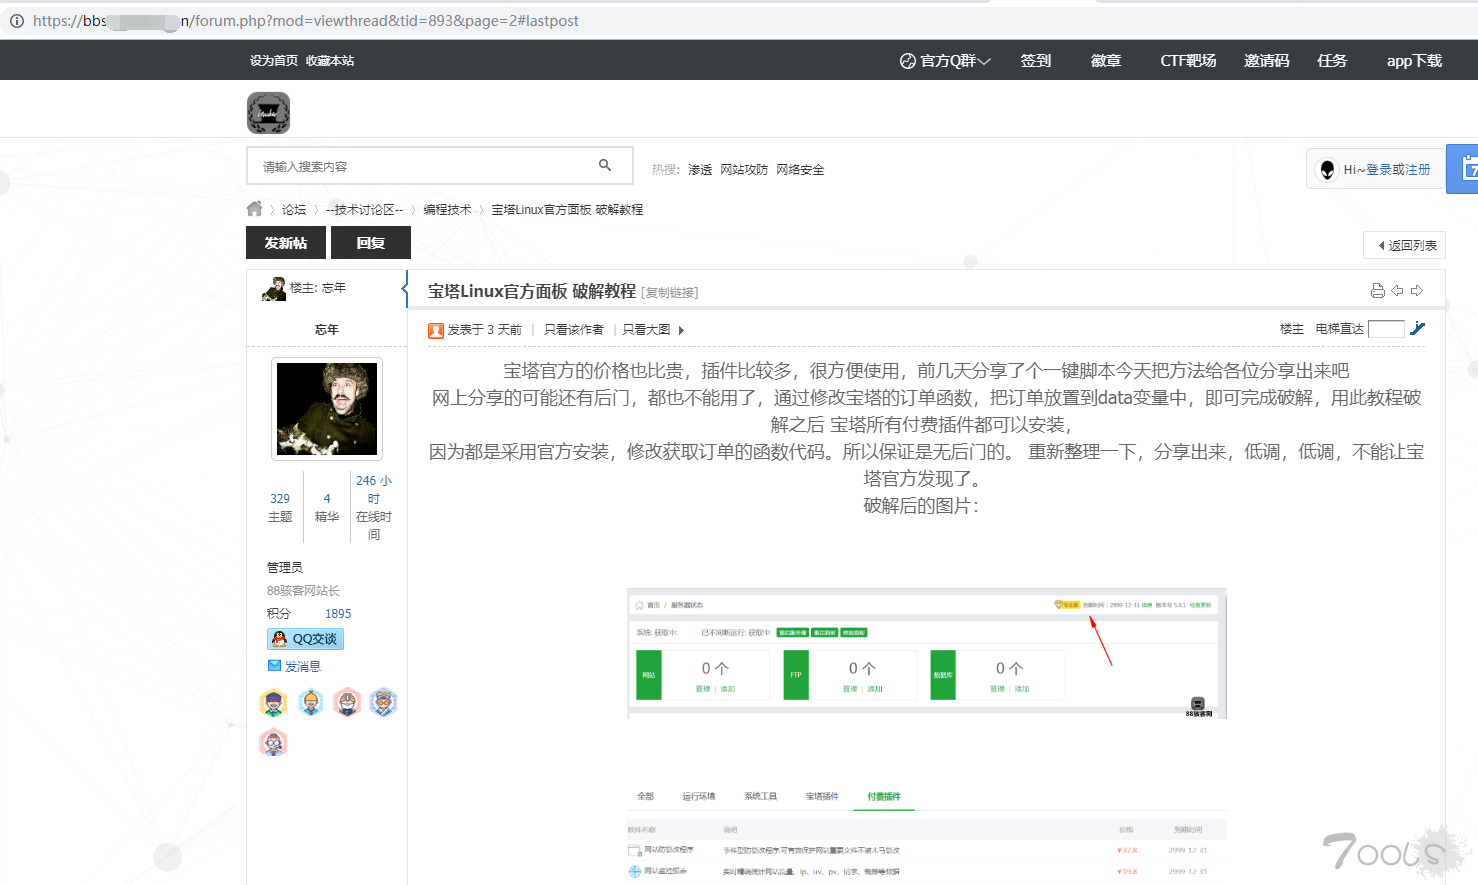Open the cracked panel dashboard screenshot
This screenshot has height=885, width=1478.
point(927,653)
